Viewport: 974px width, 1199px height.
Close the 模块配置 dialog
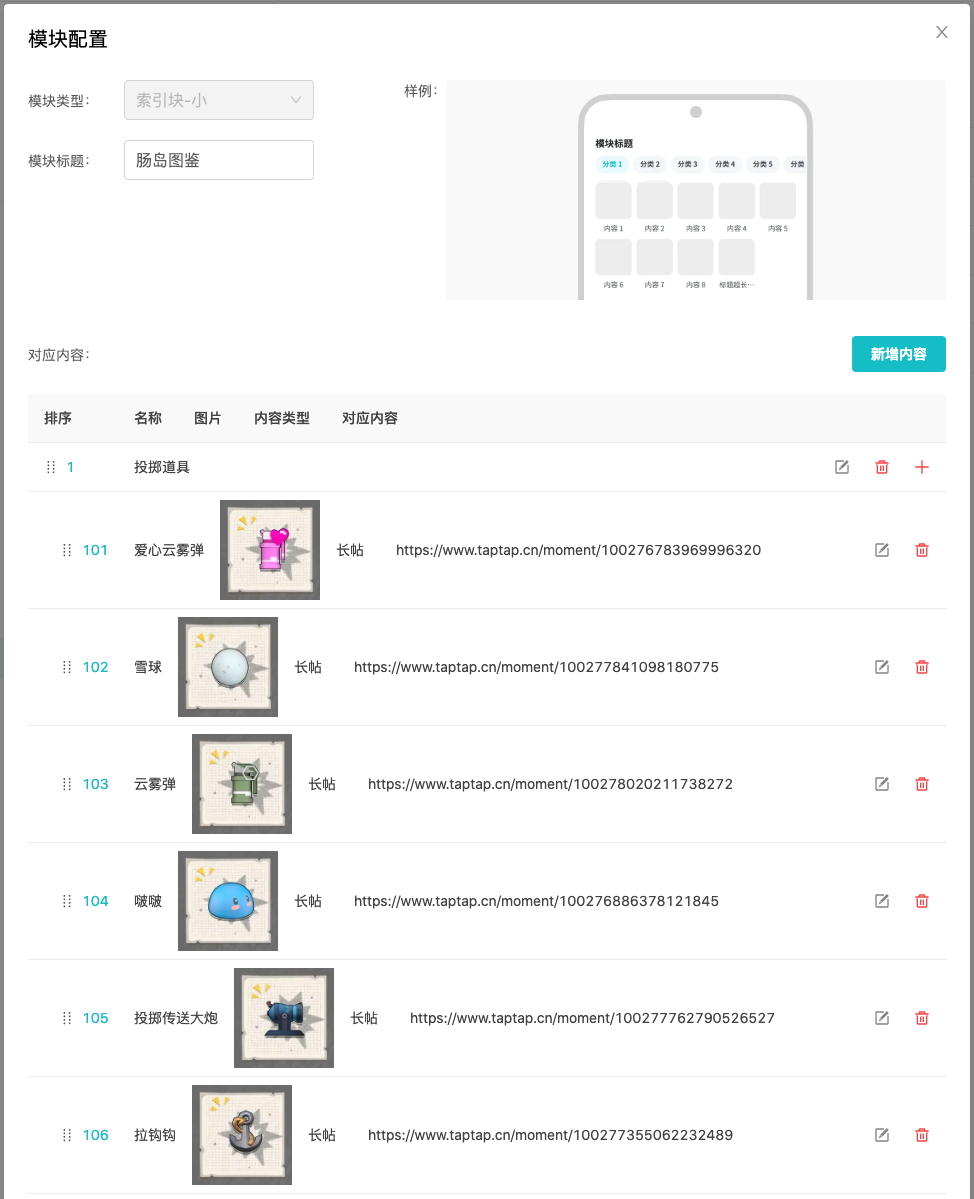tap(941, 32)
